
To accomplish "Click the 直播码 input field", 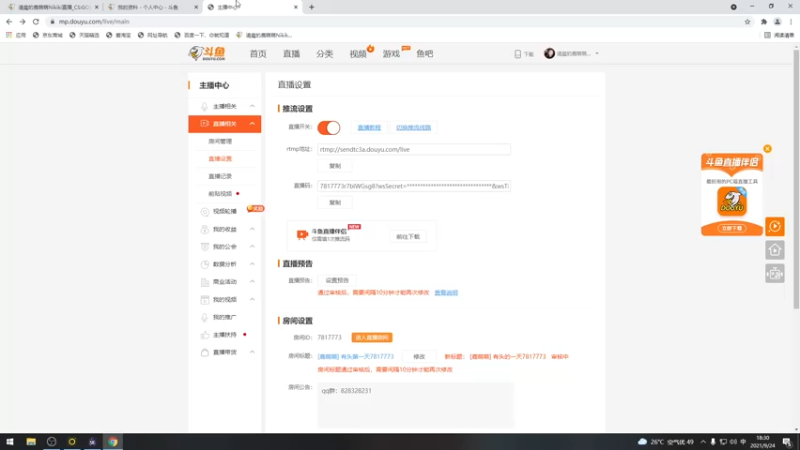I will click(414, 186).
